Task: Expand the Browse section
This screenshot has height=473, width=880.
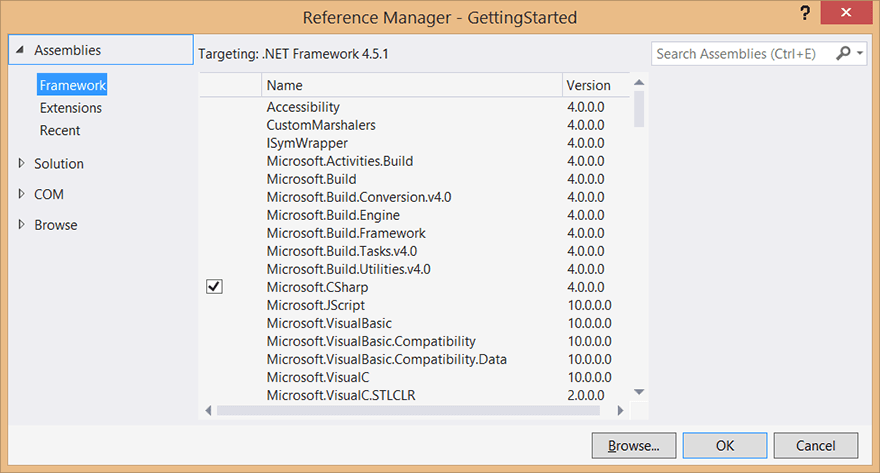Action: 22,225
